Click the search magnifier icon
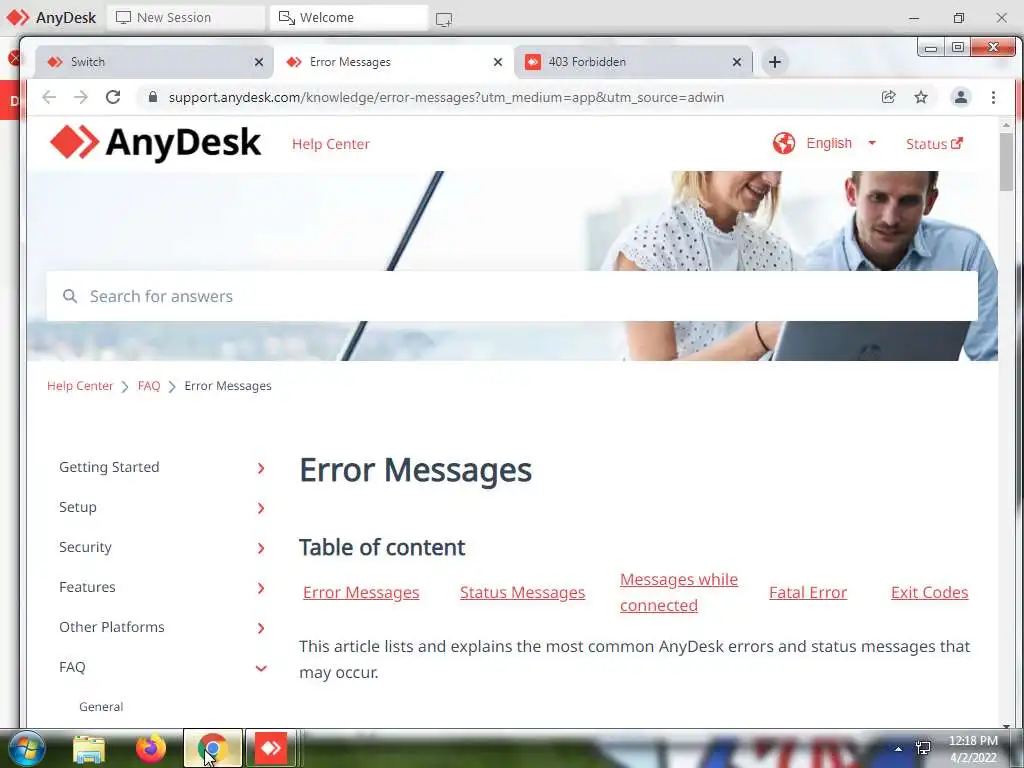The width and height of the screenshot is (1024, 768). [70, 296]
